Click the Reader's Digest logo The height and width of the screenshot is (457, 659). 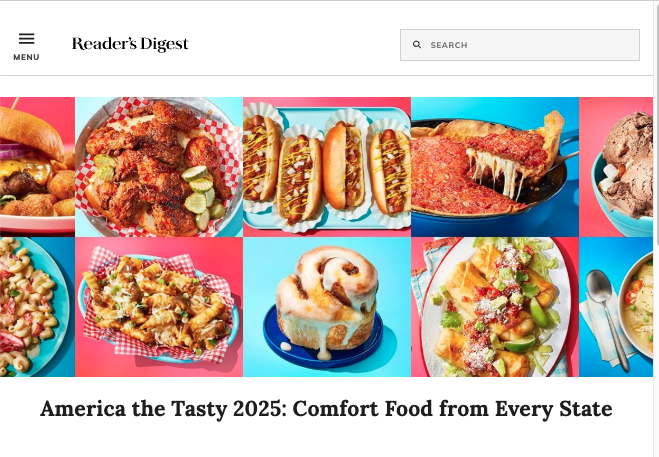coord(130,44)
